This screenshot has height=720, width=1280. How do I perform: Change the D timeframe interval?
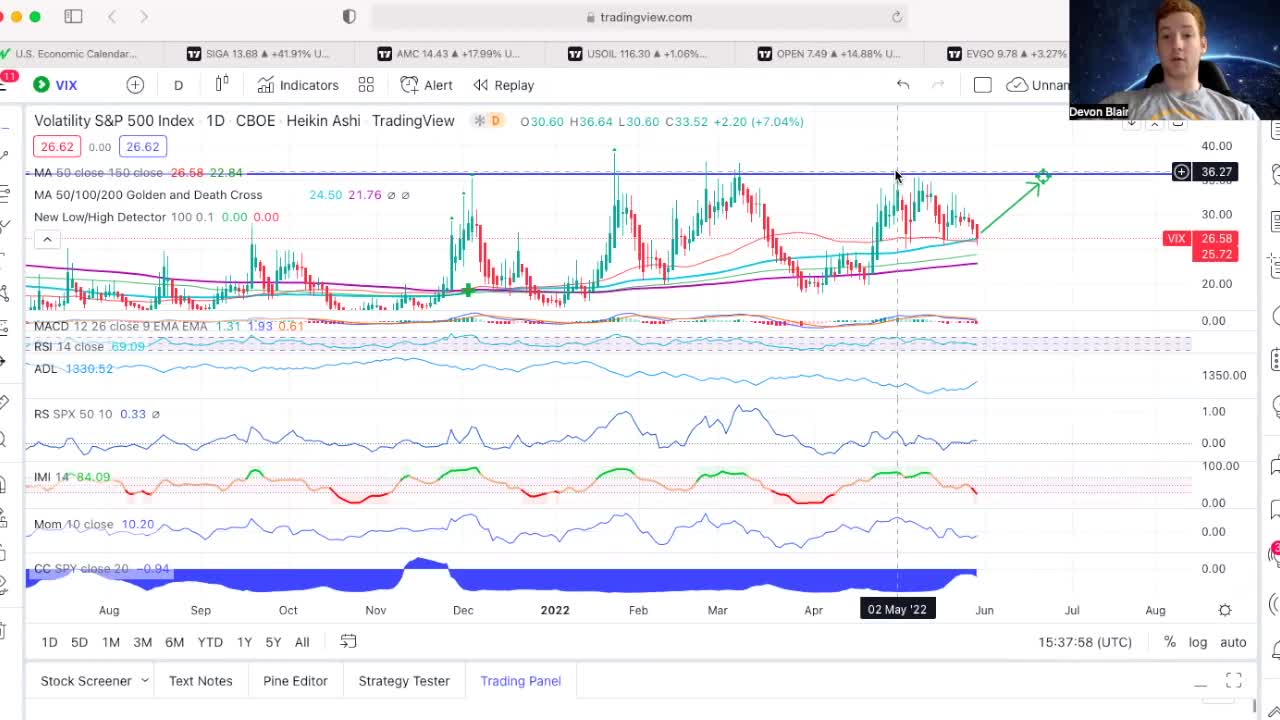pyautogui.click(x=178, y=85)
